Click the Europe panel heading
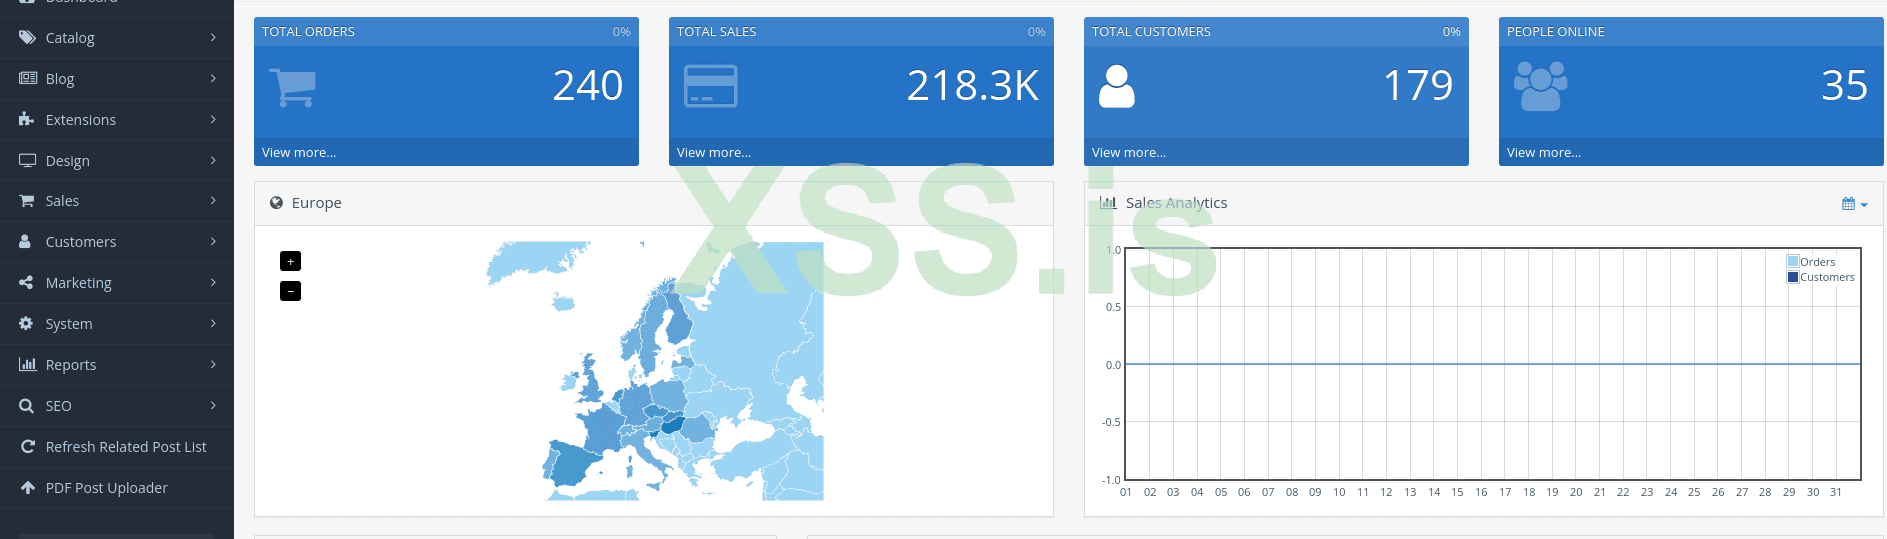This screenshot has width=1887, height=539. click(317, 203)
